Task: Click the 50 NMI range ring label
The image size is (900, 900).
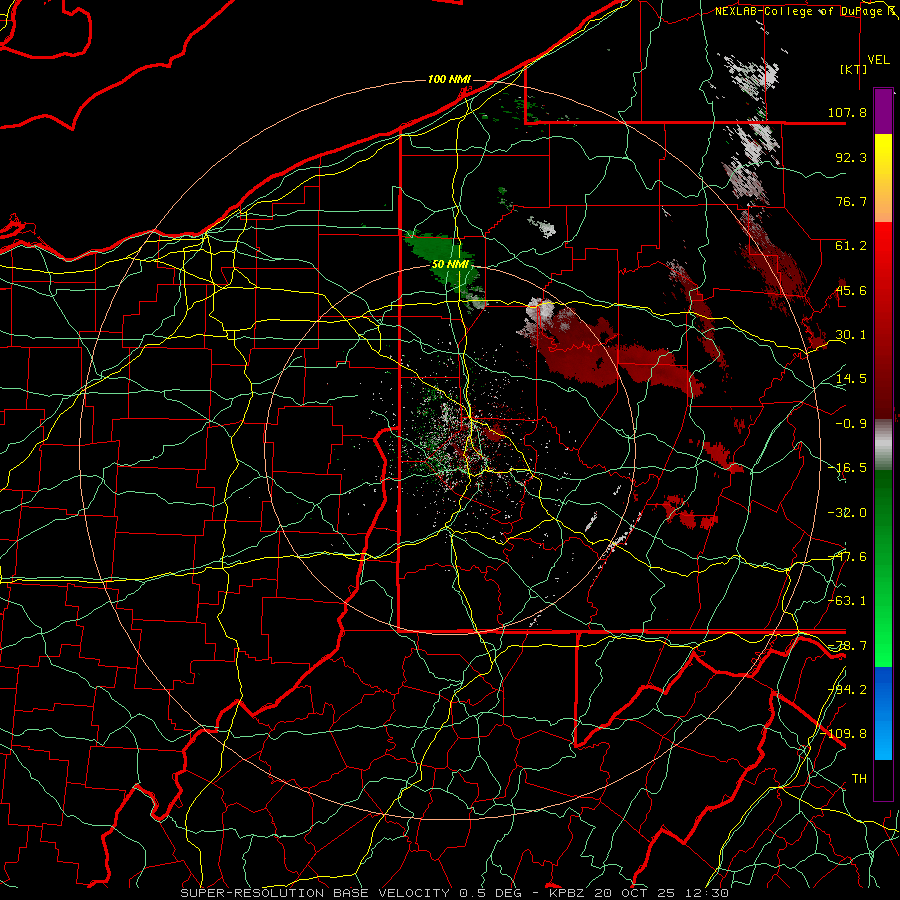Action: [450, 265]
